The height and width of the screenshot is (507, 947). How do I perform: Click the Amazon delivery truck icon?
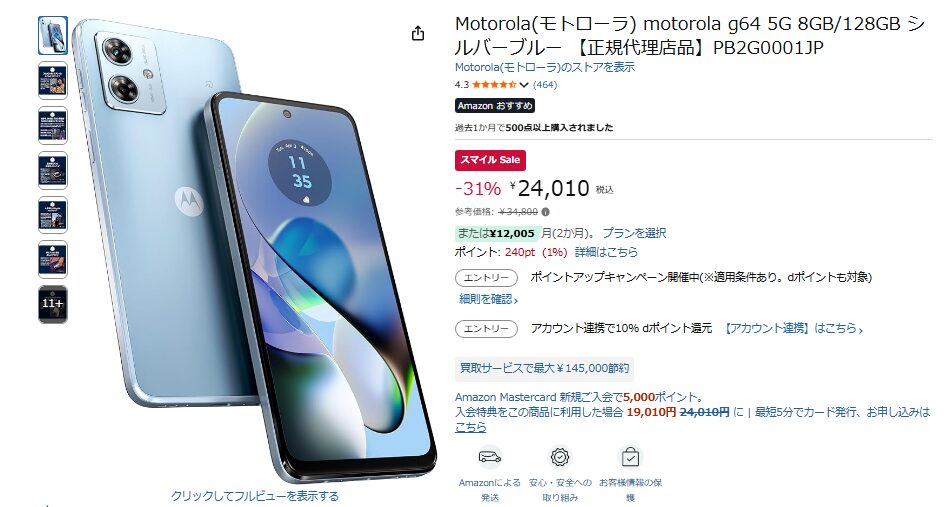(x=490, y=456)
